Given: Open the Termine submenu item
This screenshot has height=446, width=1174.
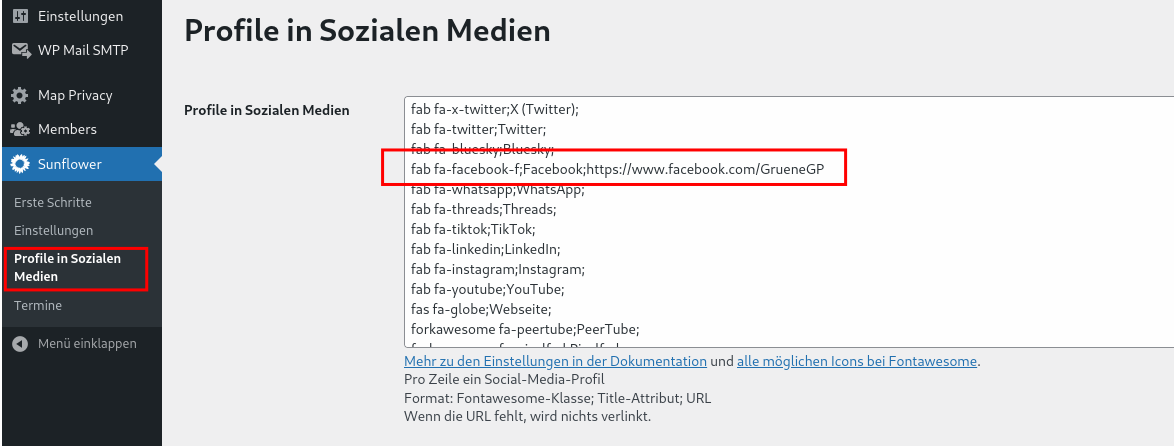Looking at the screenshot, I should point(38,306).
